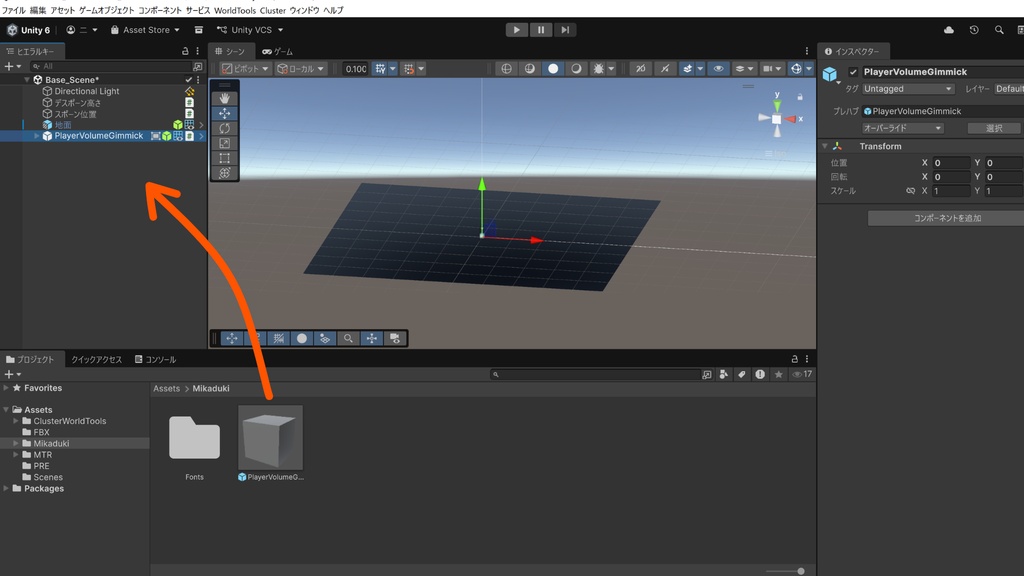The width and height of the screenshot is (1024, 576).
Task: Advance one frame with the Step button
Action: point(565,30)
